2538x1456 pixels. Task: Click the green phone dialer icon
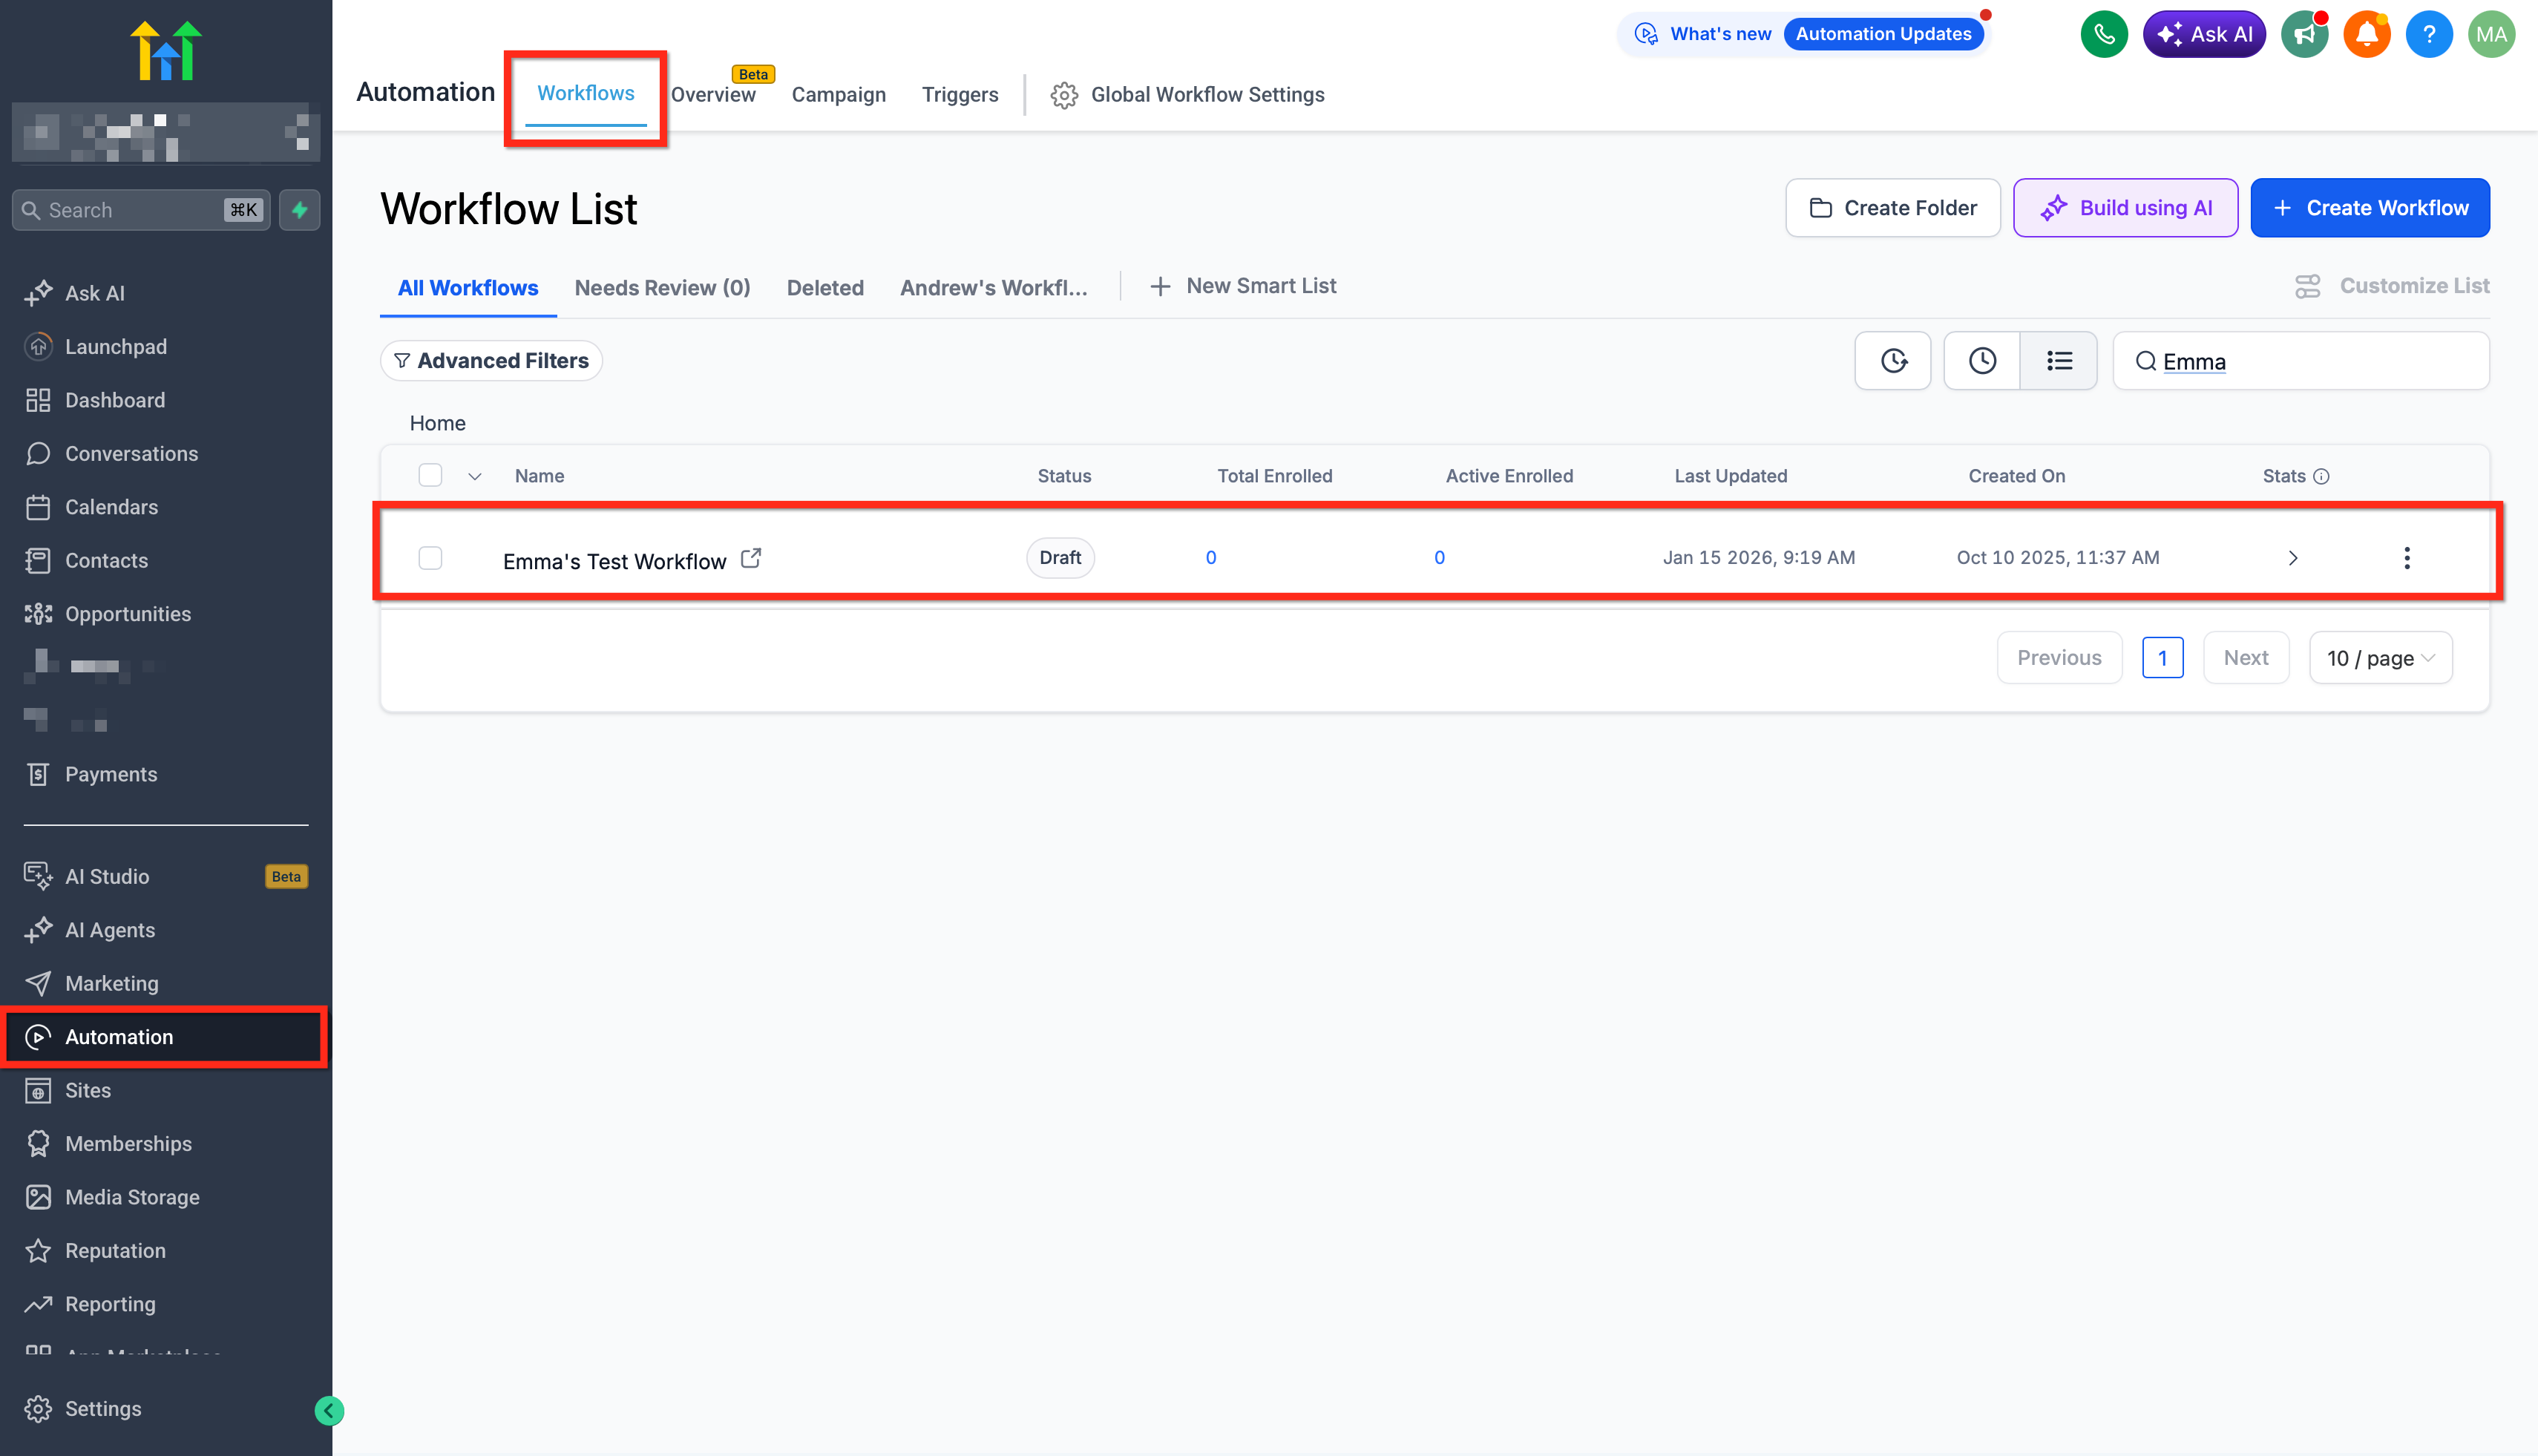coord(2103,34)
